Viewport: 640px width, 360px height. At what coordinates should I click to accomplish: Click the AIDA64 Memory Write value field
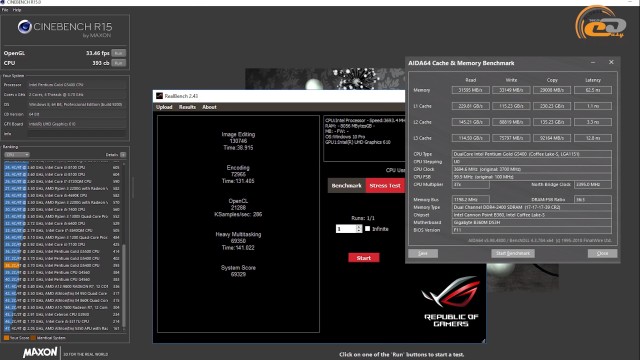click(x=511, y=90)
